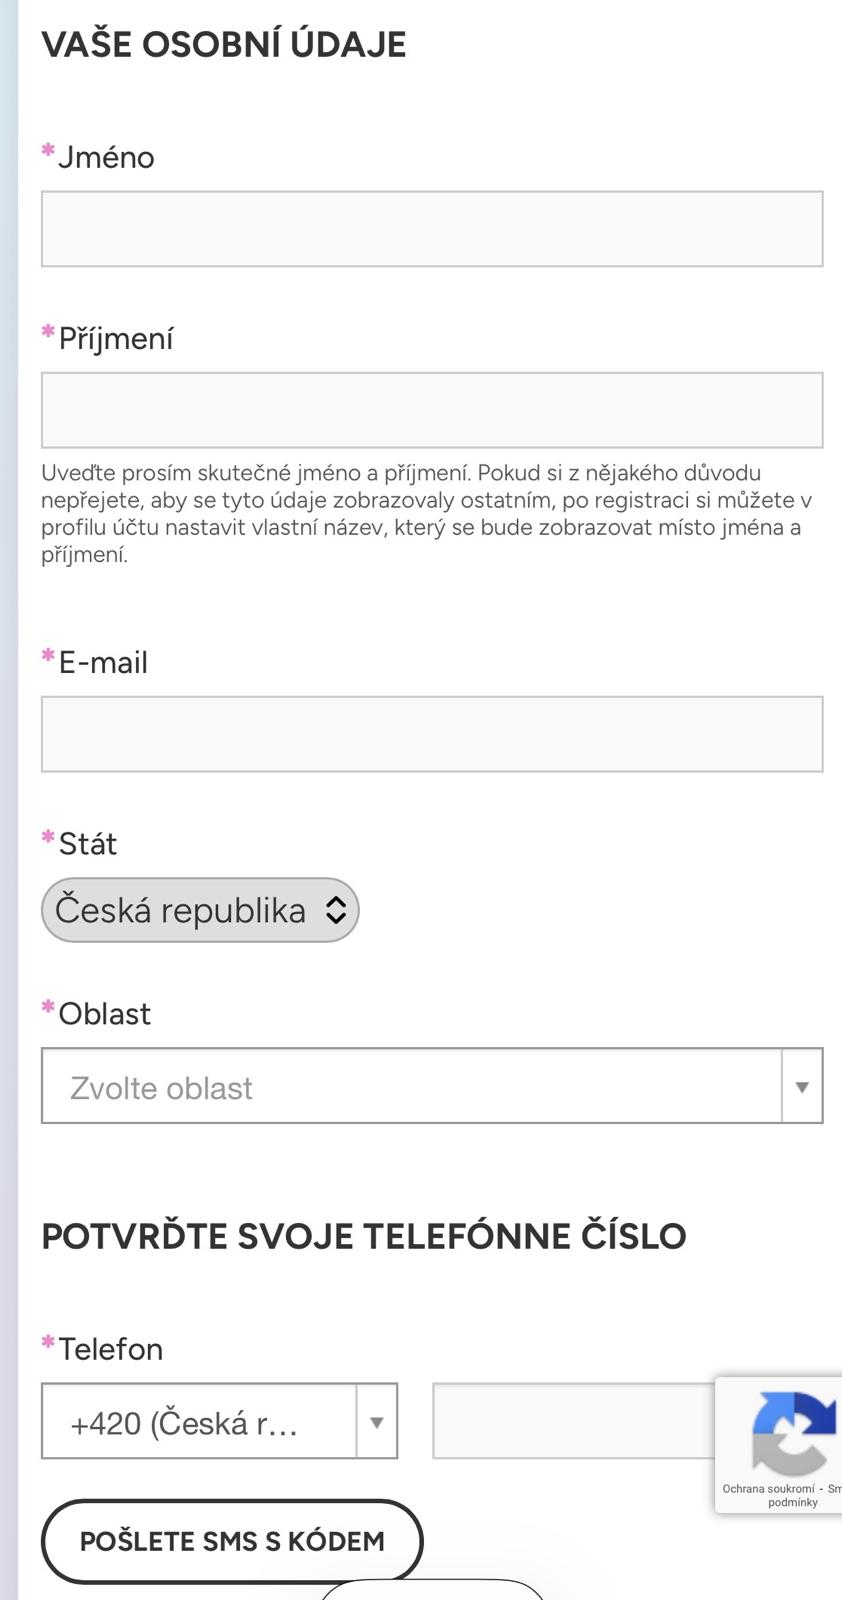Click the arrow of Oblast dropdown
842x1600 pixels.
coord(801,1087)
